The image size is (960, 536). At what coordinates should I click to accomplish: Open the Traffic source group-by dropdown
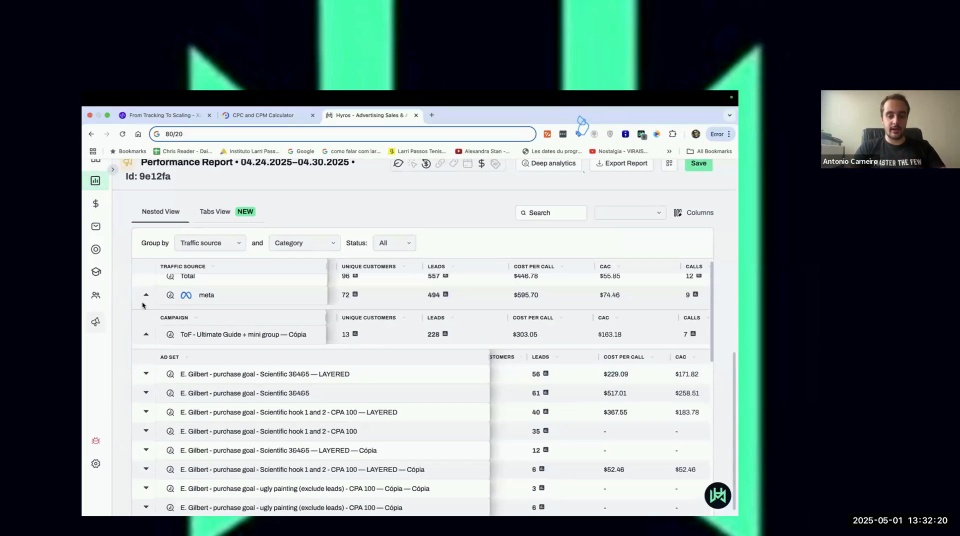[209, 243]
